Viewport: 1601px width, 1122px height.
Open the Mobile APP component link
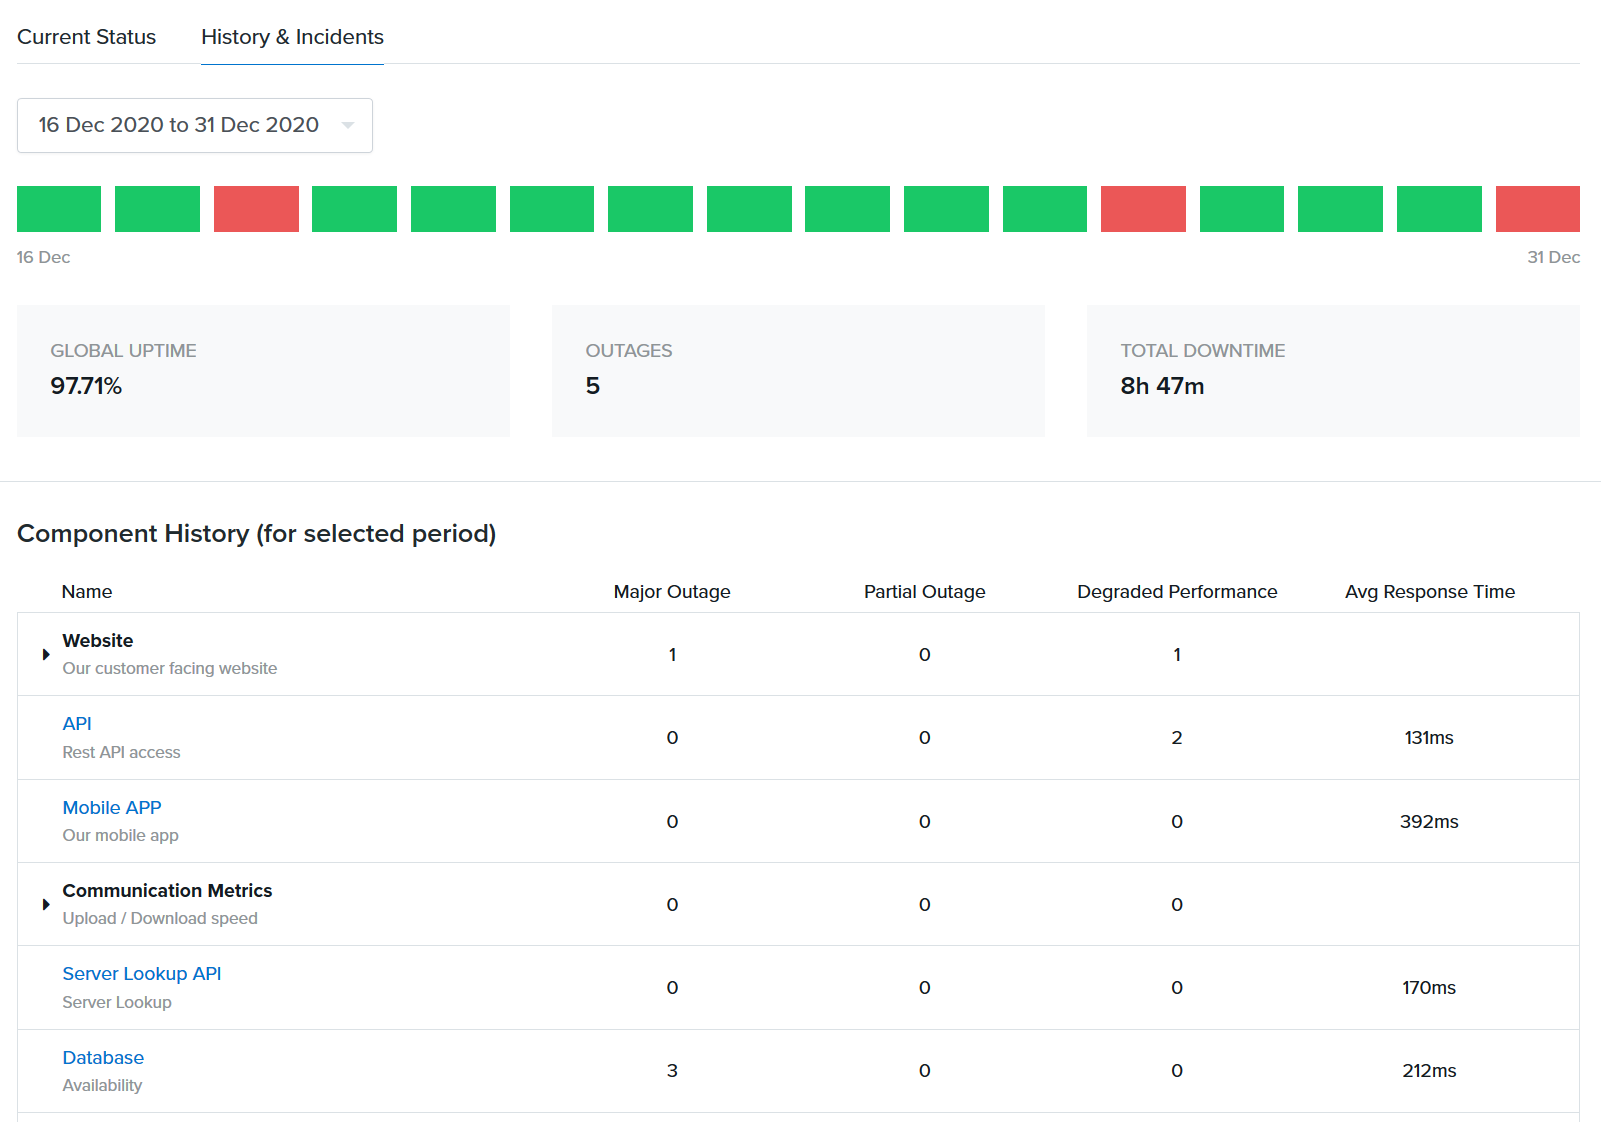click(x=112, y=808)
